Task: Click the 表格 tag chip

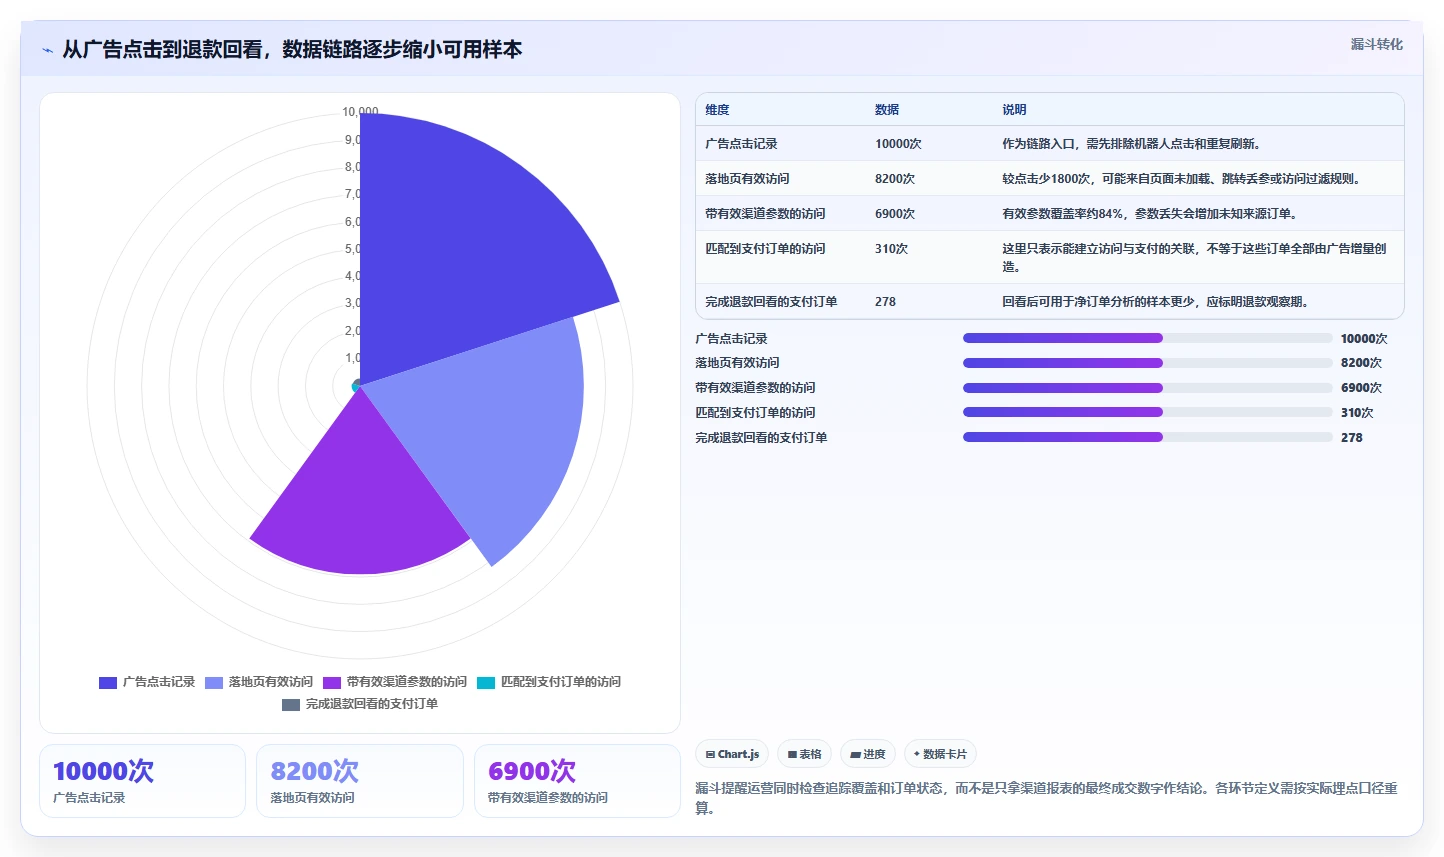Action: (x=804, y=754)
